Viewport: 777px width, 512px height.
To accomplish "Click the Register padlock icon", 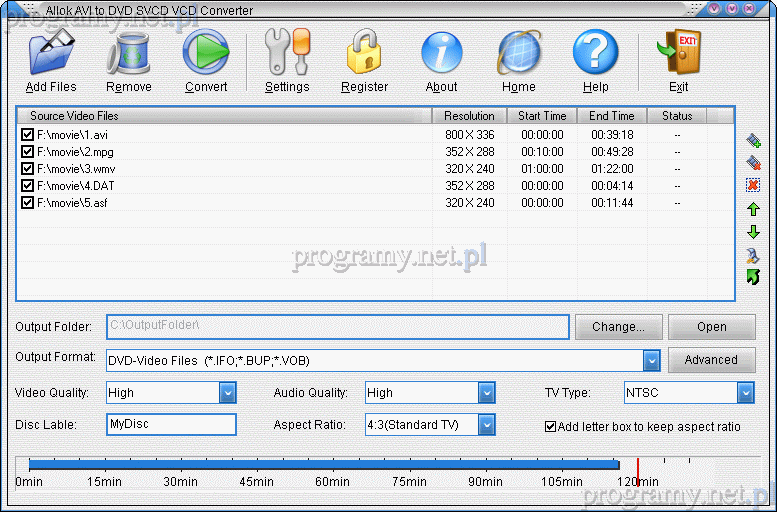I will pos(364,55).
